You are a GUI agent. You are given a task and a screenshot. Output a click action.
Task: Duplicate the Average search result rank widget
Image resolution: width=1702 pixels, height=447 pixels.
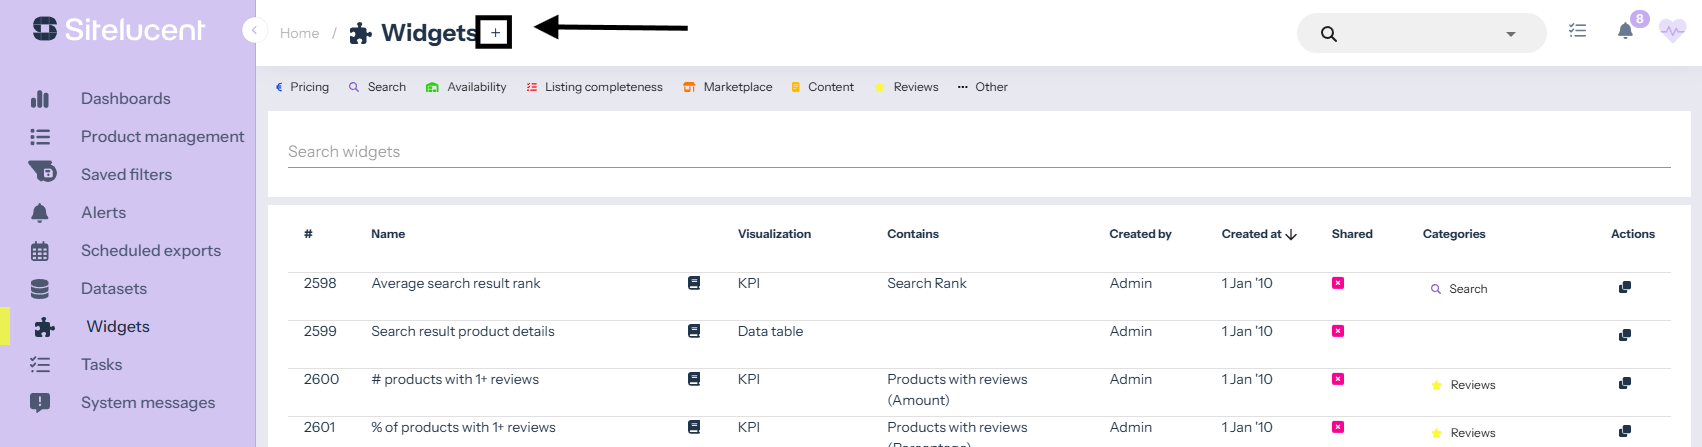click(x=1624, y=288)
